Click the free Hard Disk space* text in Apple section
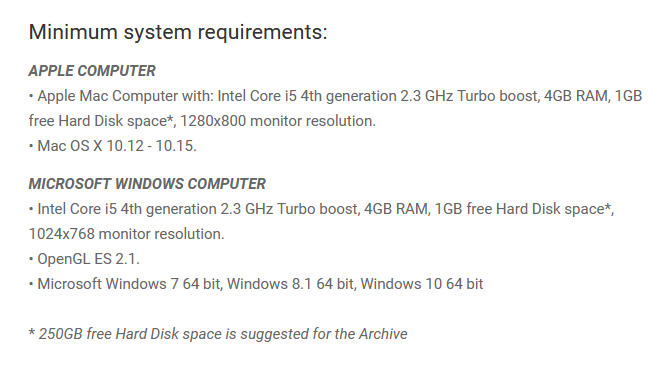 101,121
